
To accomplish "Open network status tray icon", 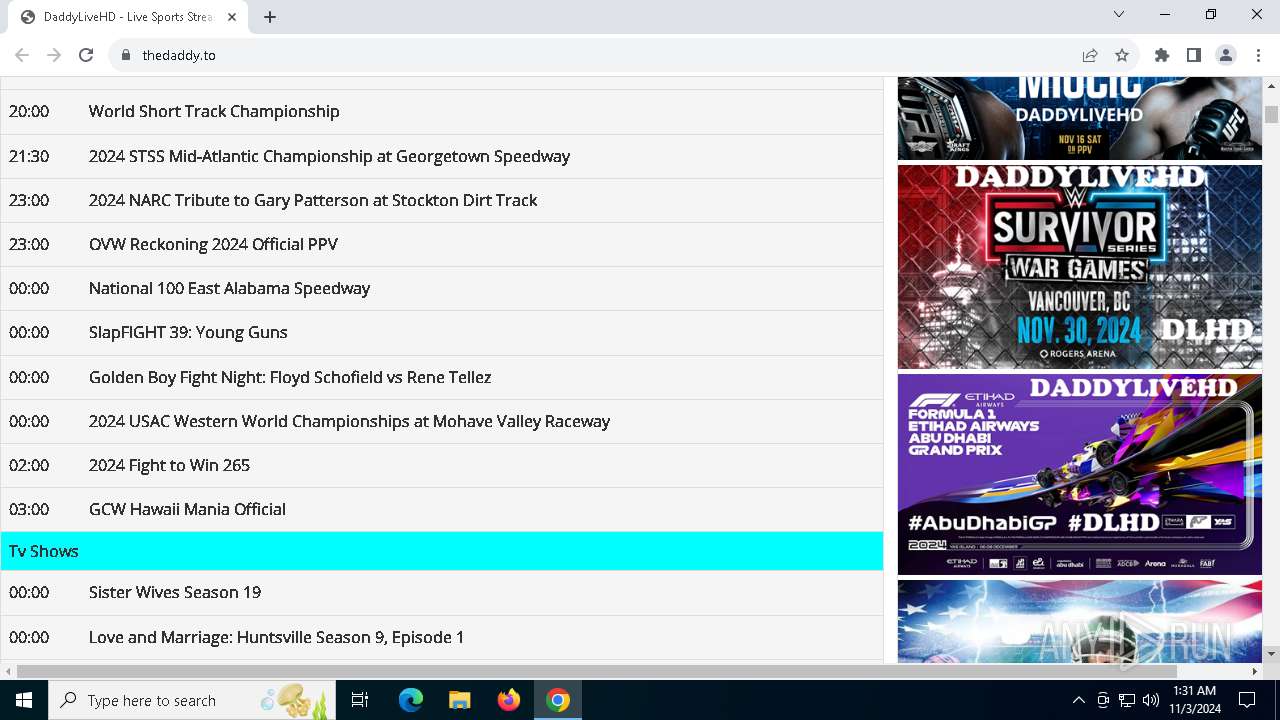I will click(1127, 700).
